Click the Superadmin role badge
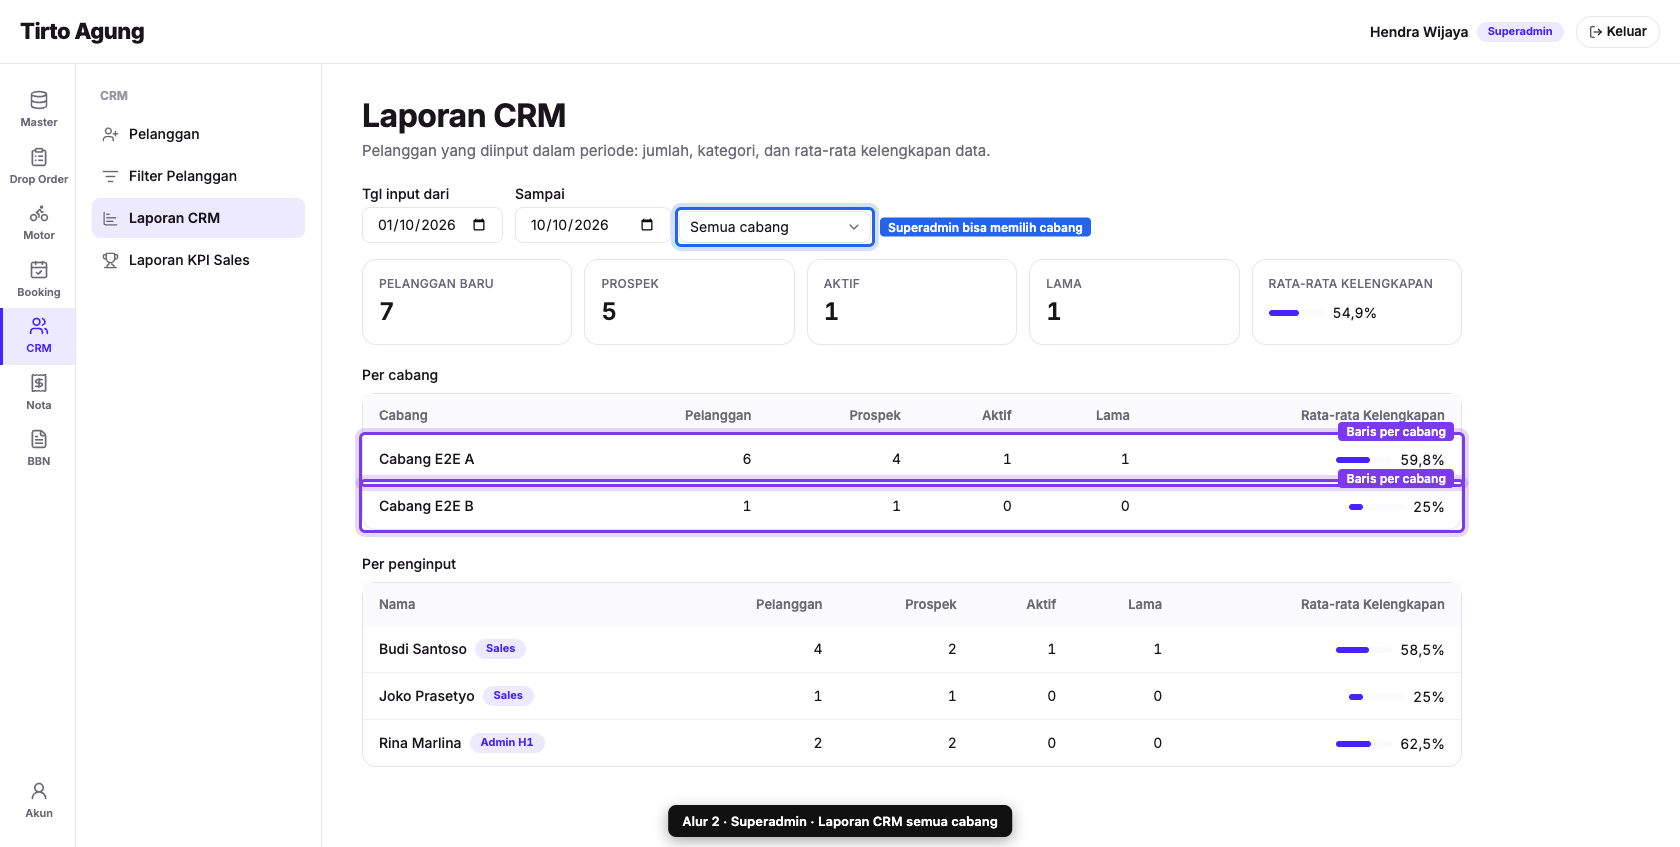The width and height of the screenshot is (1680, 847). click(1520, 32)
